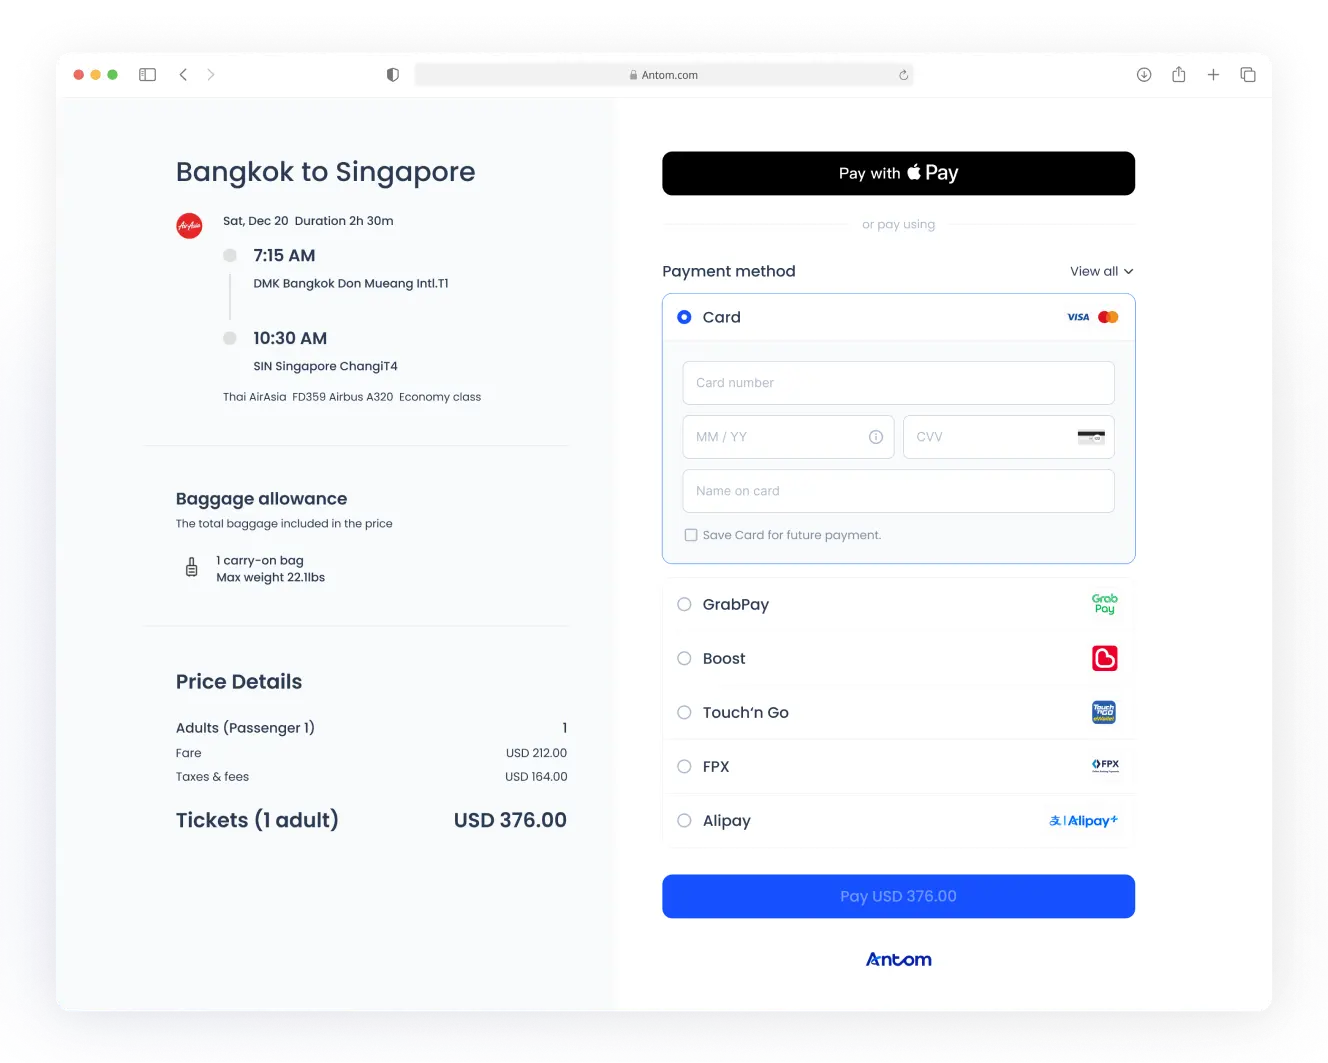Choose Alipay as payment method
Viewport: 1328px width, 1063px height.
click(684, 820)
